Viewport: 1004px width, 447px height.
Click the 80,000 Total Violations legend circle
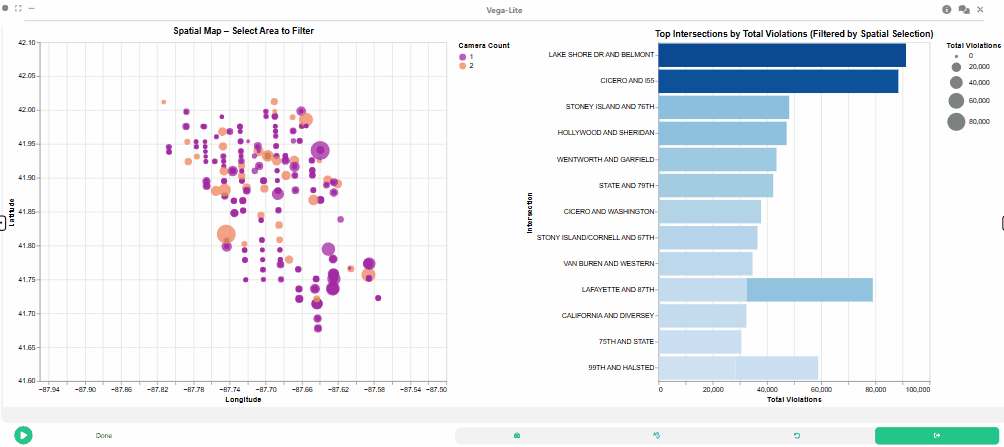(x=956, y=121)
